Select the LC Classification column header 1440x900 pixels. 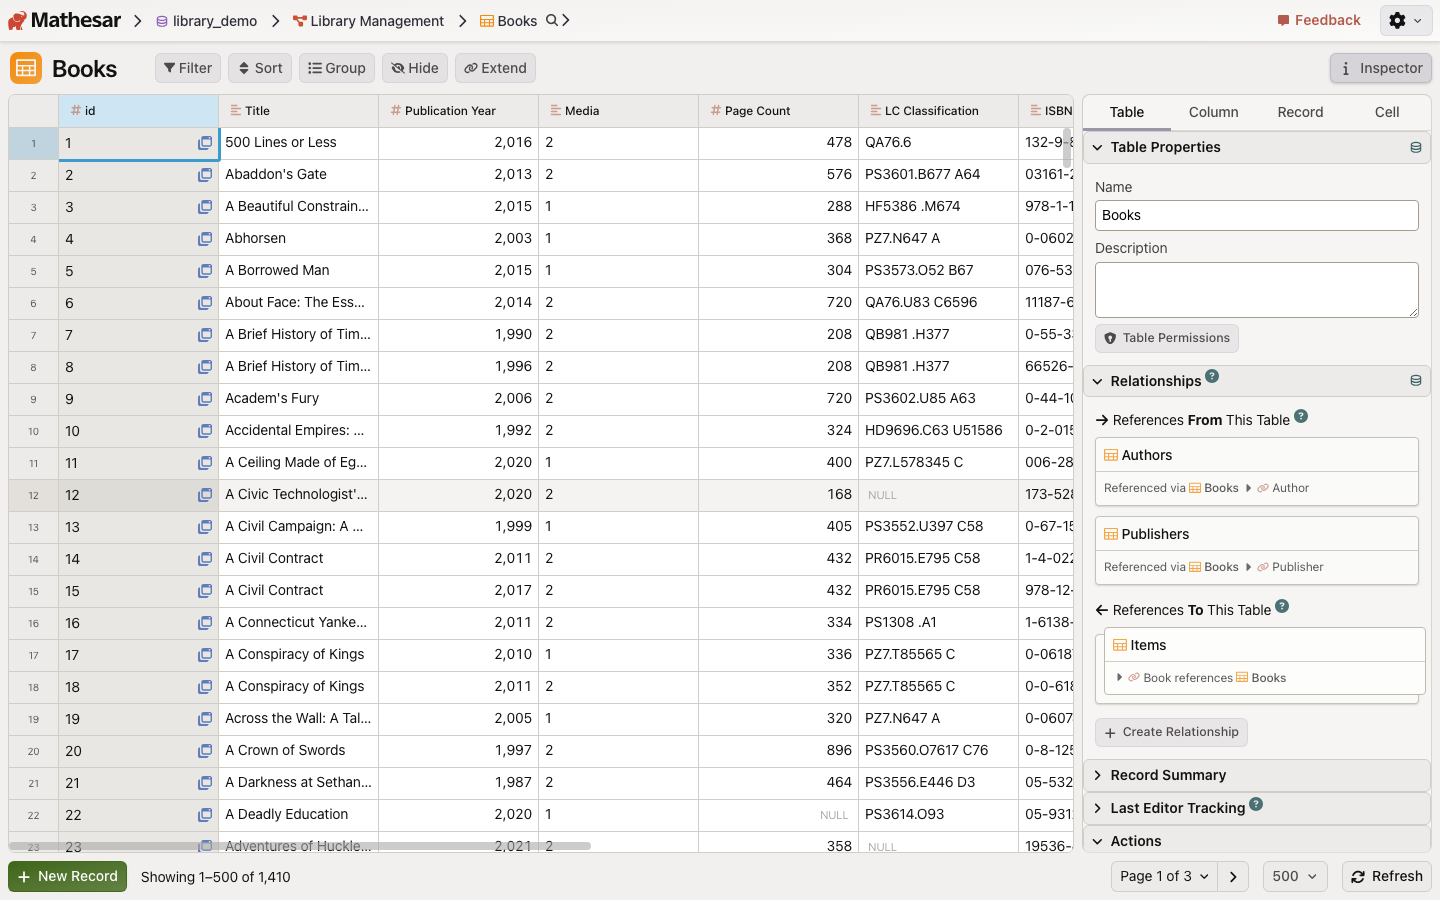tap(939, 111)
